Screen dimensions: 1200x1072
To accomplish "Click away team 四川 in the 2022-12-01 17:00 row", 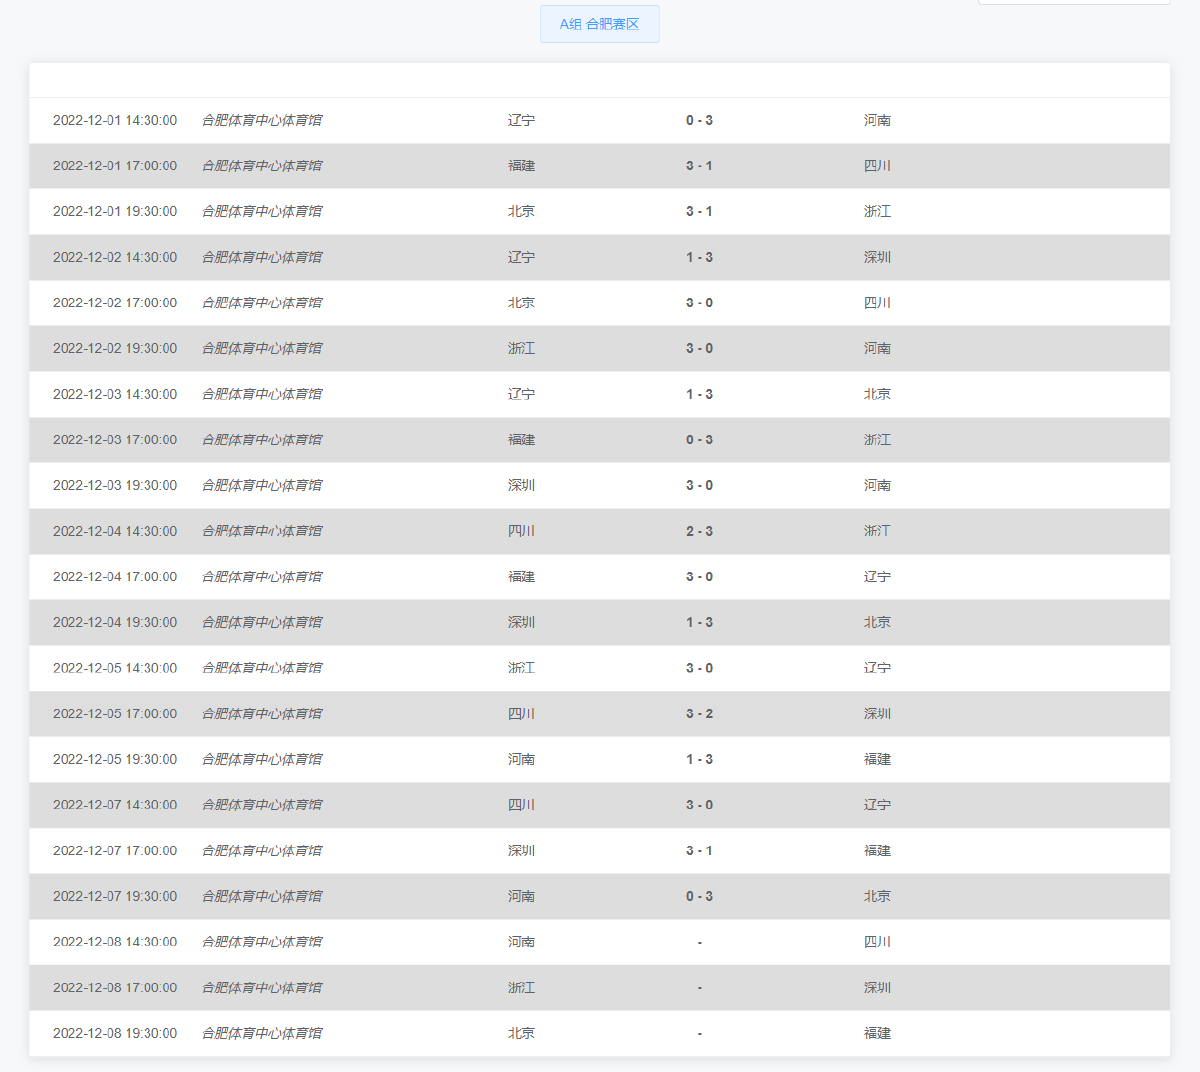I will (x=877, y=166).
